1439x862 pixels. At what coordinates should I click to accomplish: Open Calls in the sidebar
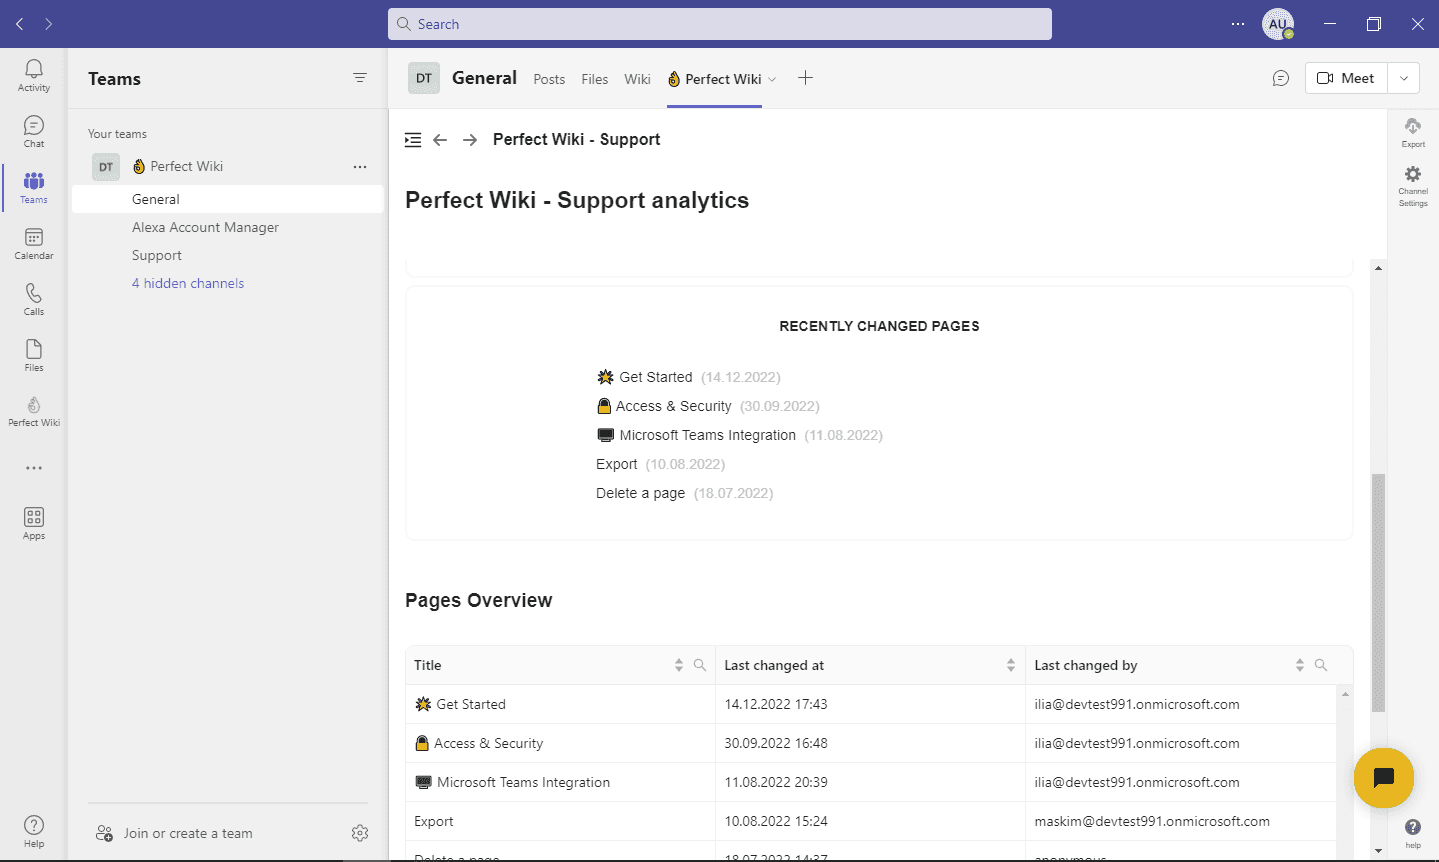point(34,300)
